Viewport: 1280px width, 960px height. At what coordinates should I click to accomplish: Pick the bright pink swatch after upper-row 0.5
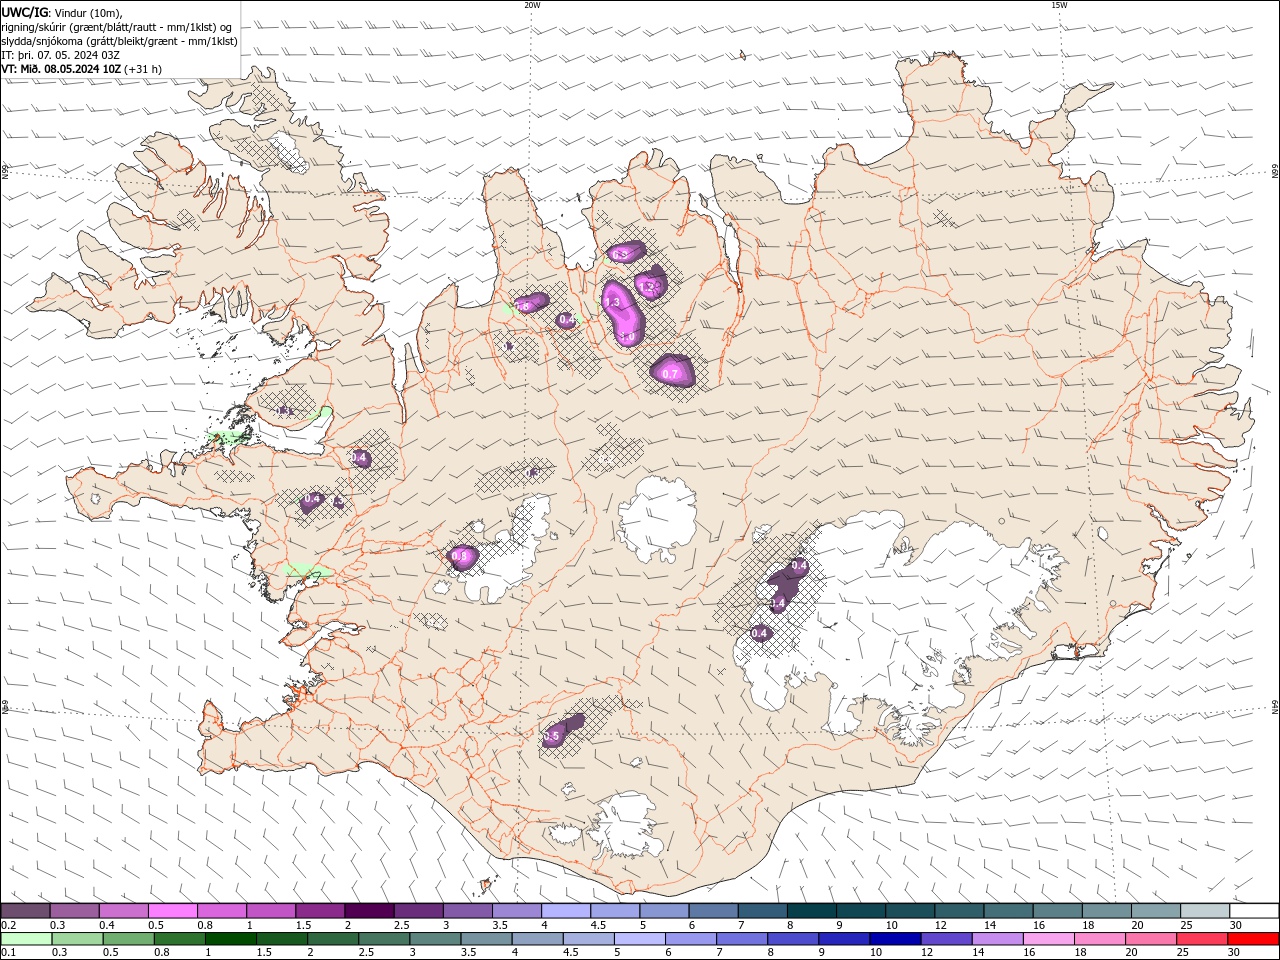tap(173, 911)
